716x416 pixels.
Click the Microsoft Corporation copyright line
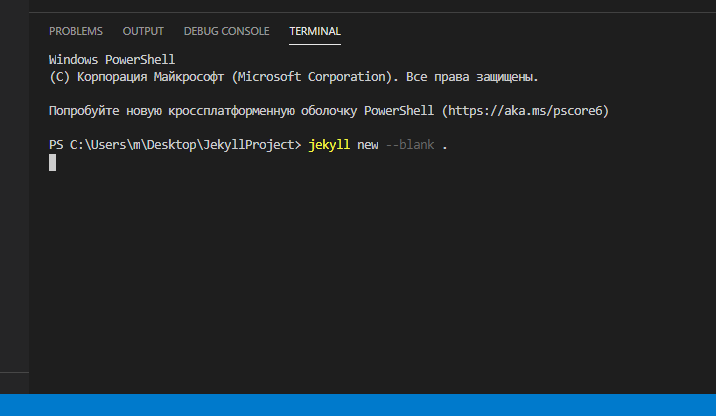coord(293,76)
